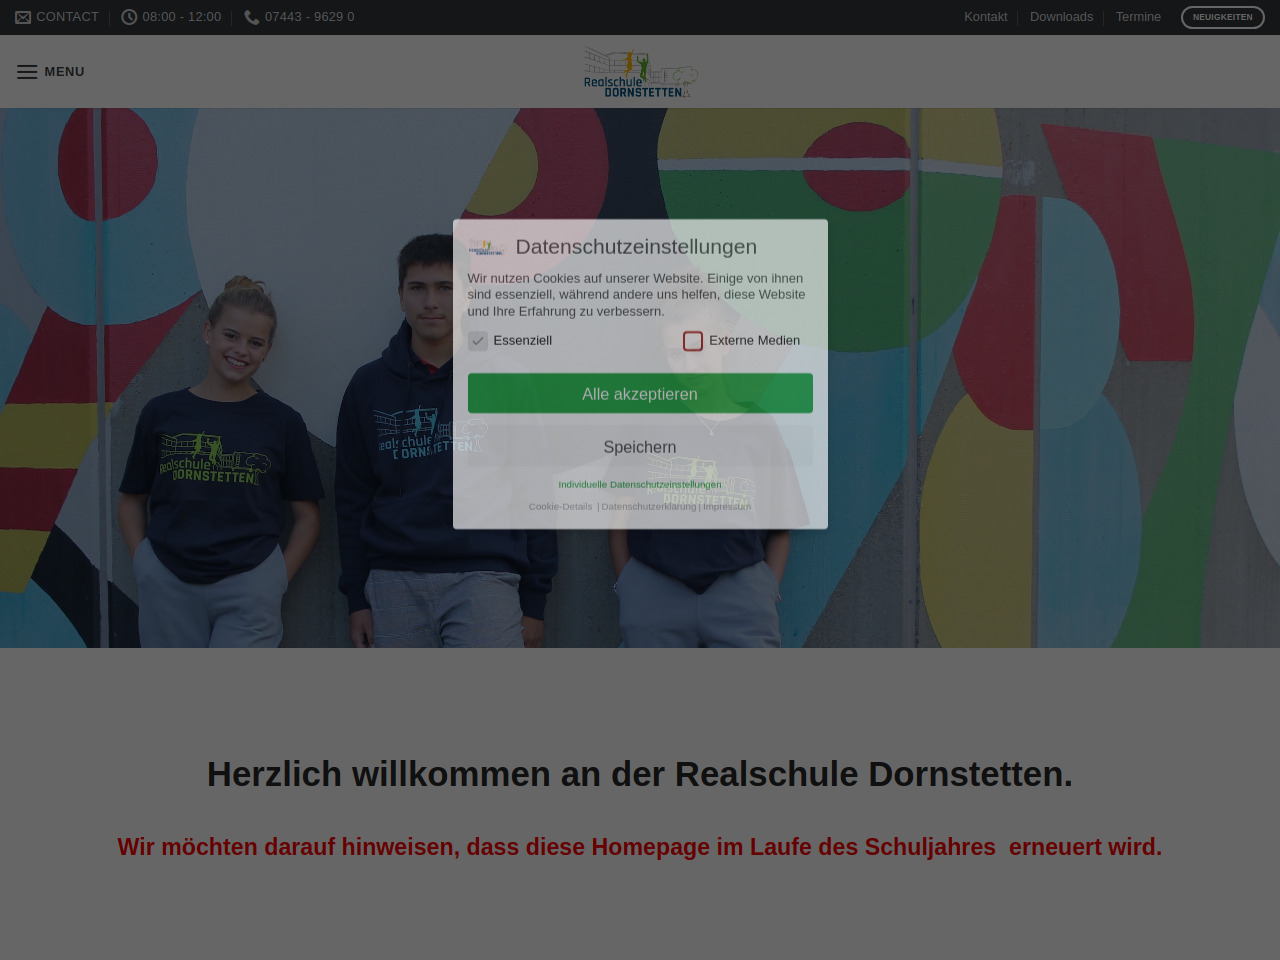Click the Realschule Dornstetten header logo
1280x960 pixels.
(x=640, y=72)
